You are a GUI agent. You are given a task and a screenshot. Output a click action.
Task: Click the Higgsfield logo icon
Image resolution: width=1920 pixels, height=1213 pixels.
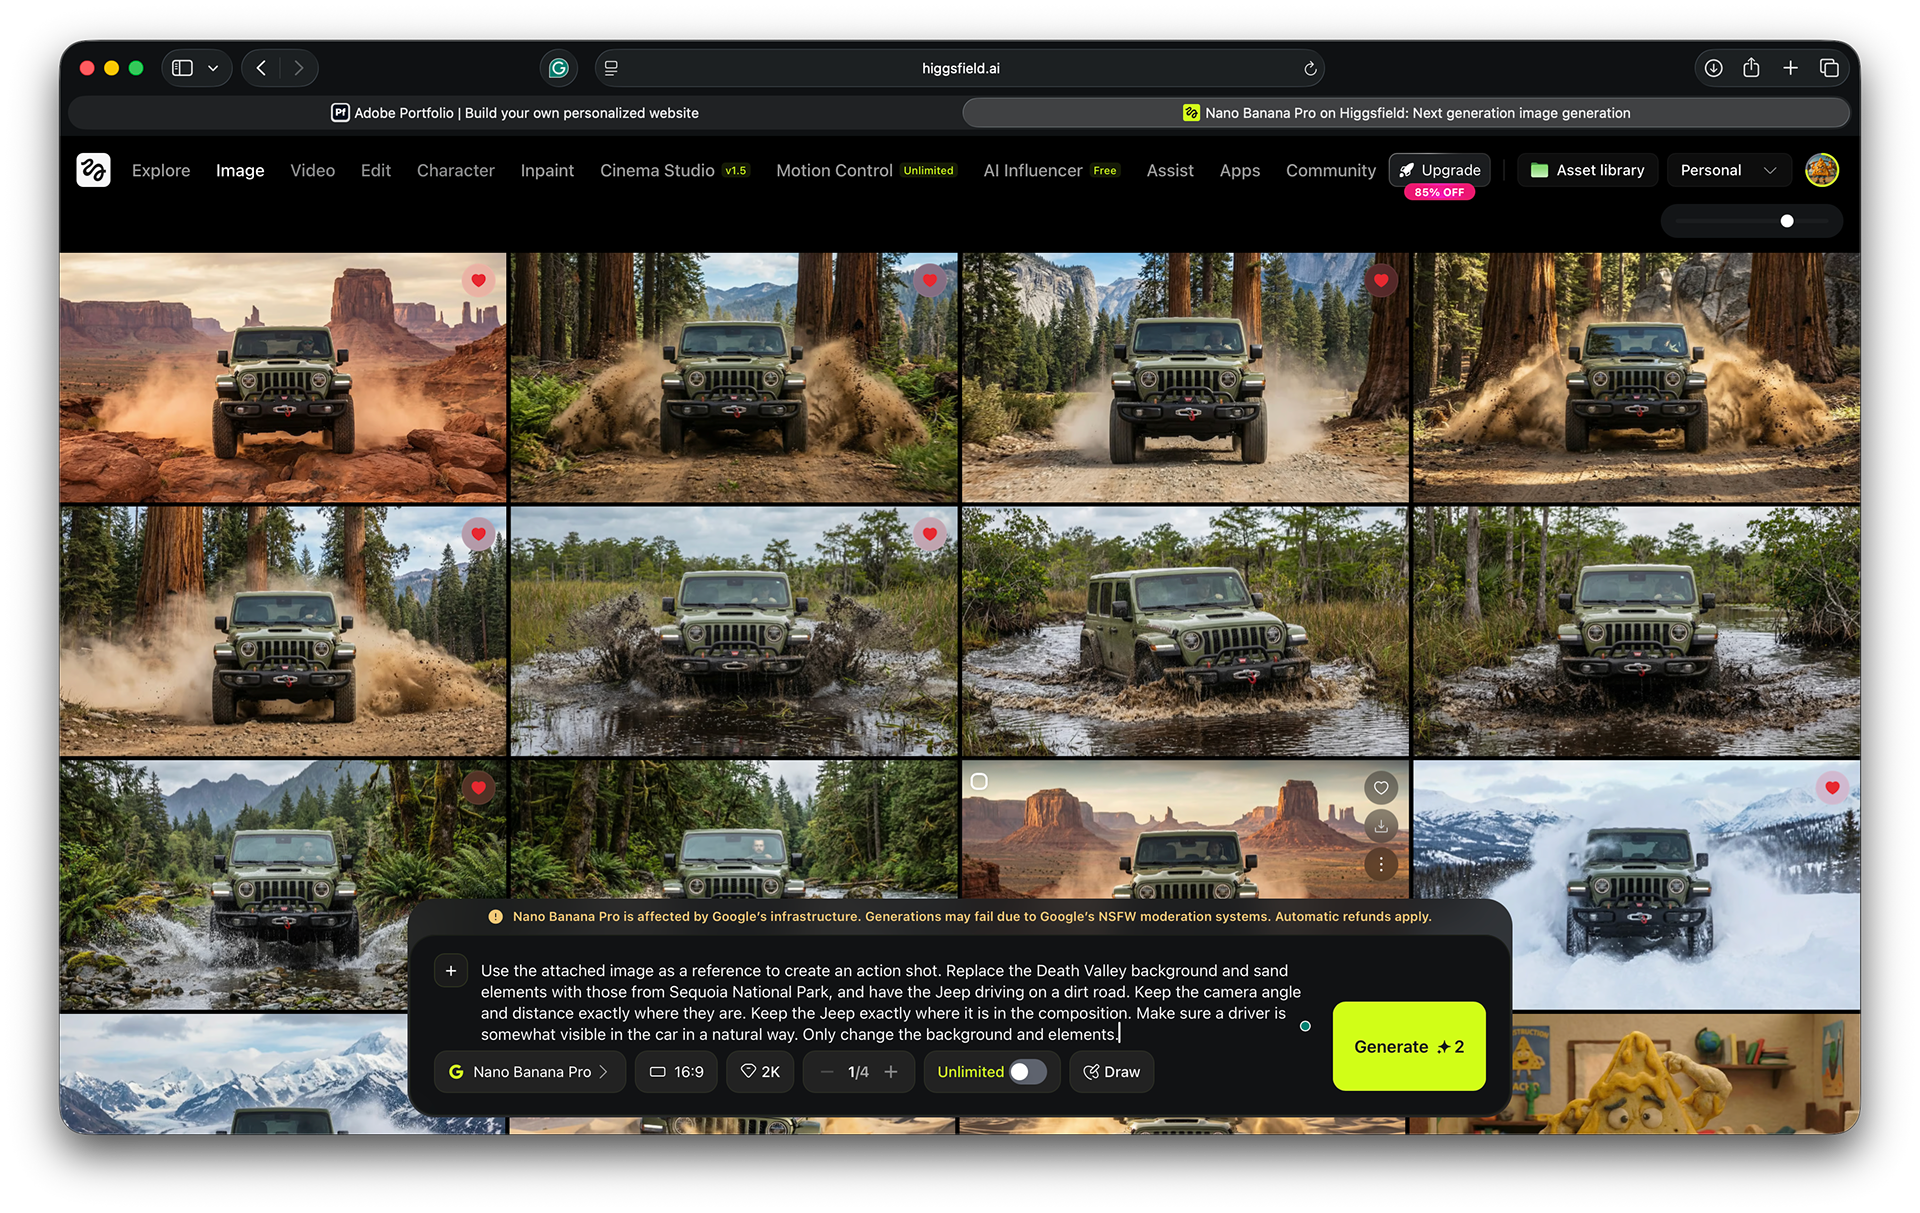click(93, 170)
